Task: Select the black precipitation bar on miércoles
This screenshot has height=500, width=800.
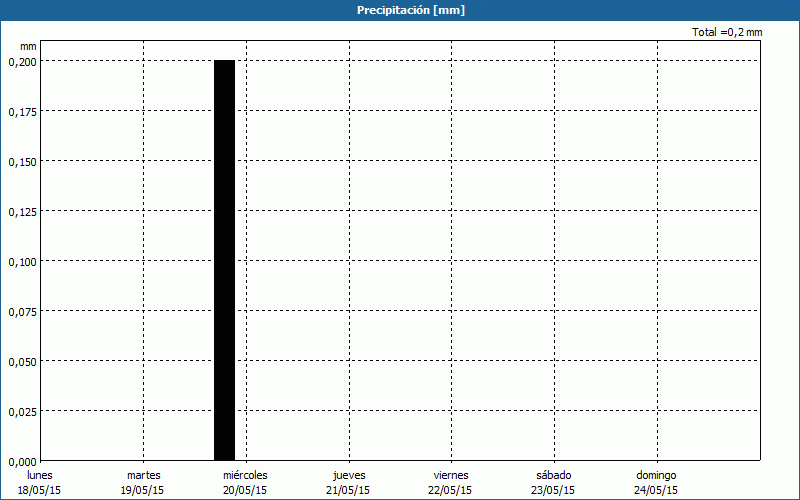Action: 224,260
